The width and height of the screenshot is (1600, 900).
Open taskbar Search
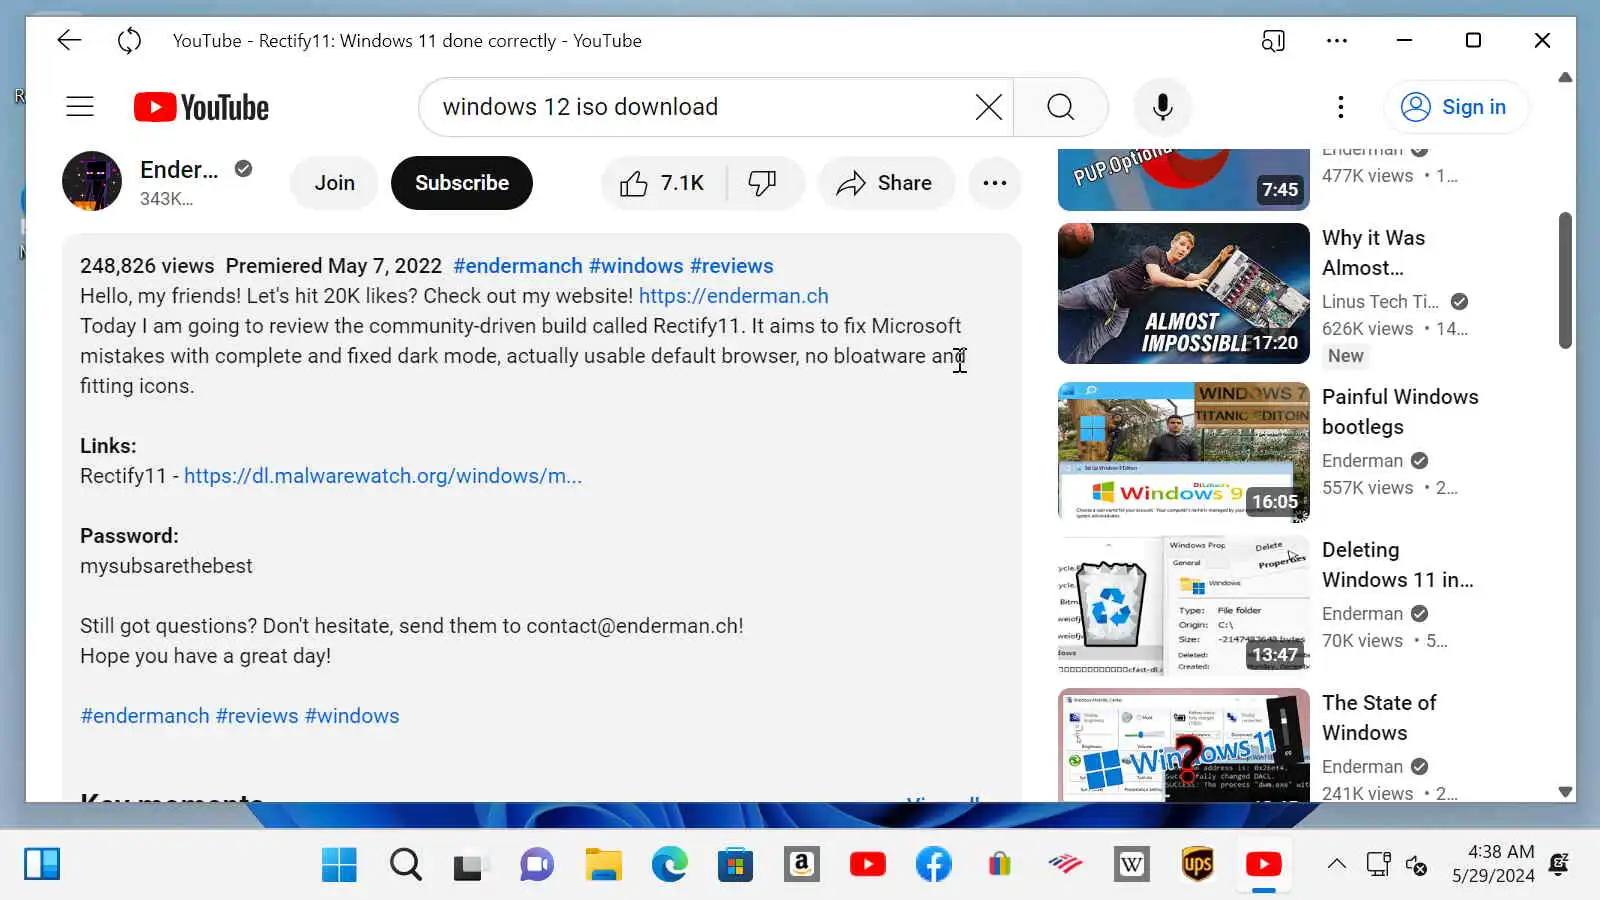point(405,865)
